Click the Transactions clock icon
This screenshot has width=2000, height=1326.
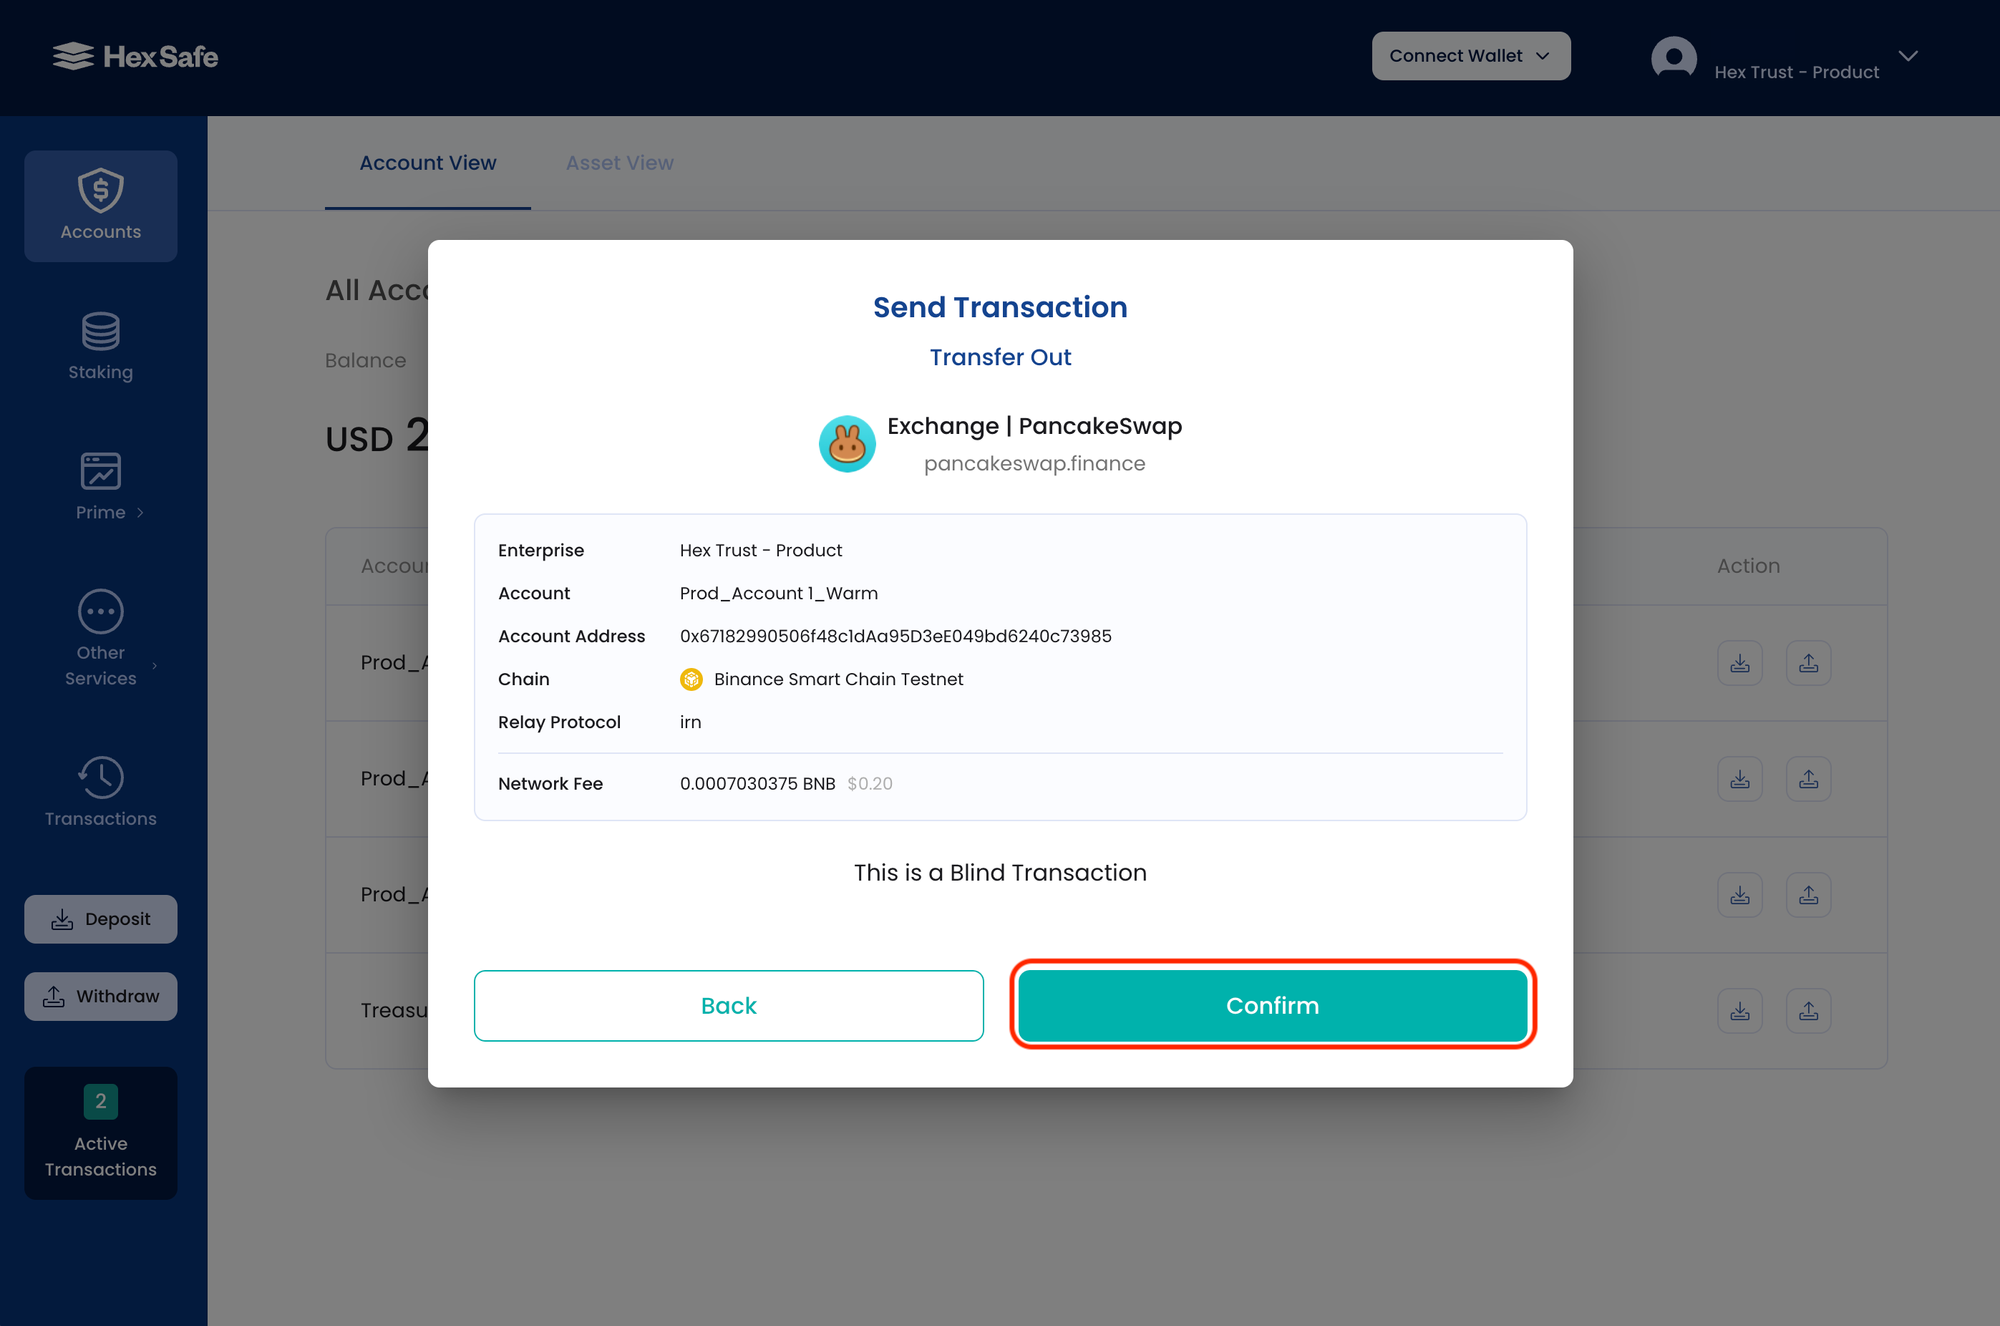click(x=100, y=777)
